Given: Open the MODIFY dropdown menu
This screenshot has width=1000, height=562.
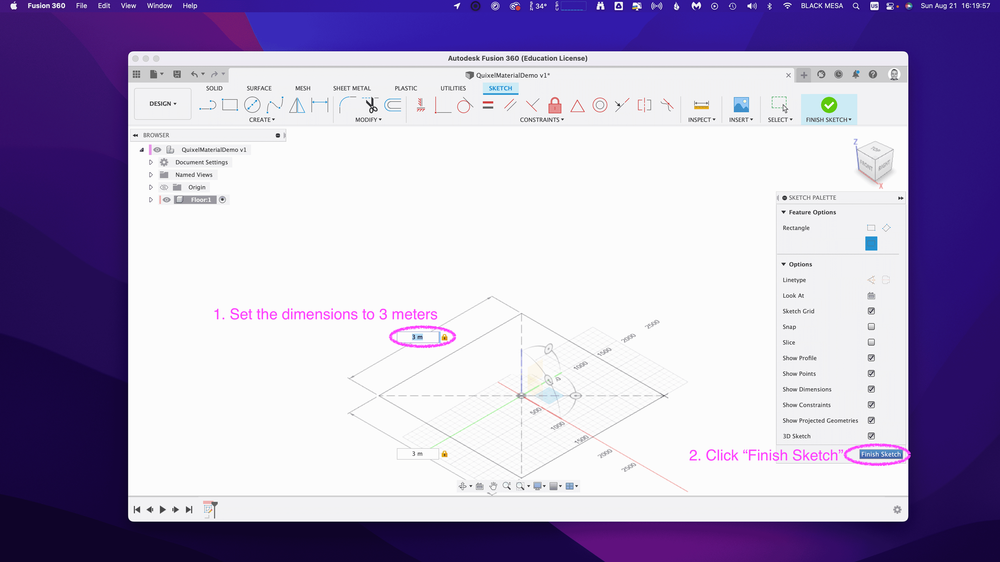Looking at the screenshot, I should click(x=369, y=120).
